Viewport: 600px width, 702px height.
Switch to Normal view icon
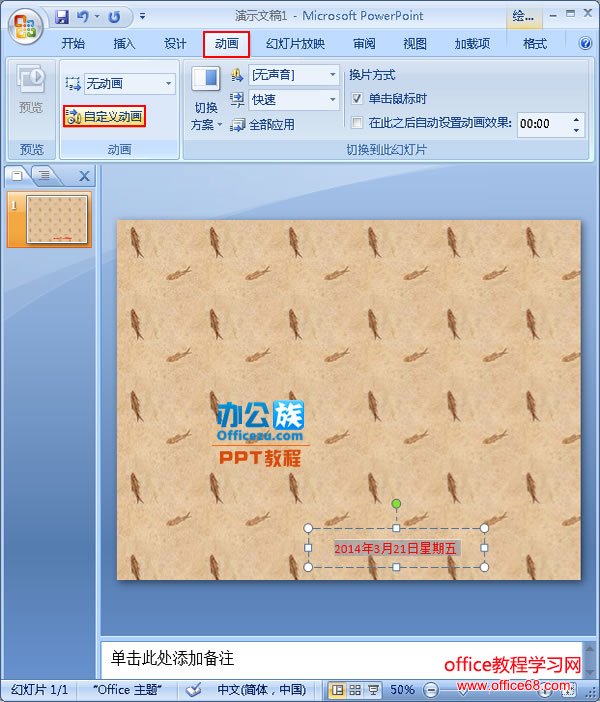click(337, 690)
